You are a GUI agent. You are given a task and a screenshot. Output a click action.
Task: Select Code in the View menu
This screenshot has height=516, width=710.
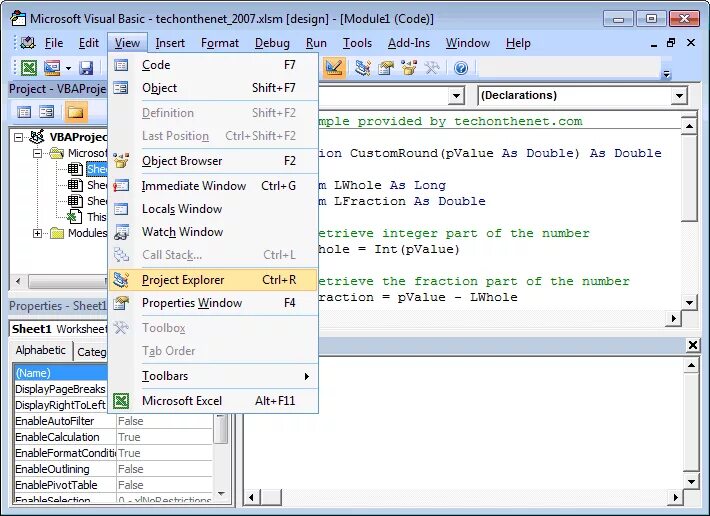pyautogui.click(x=213, y=65)
